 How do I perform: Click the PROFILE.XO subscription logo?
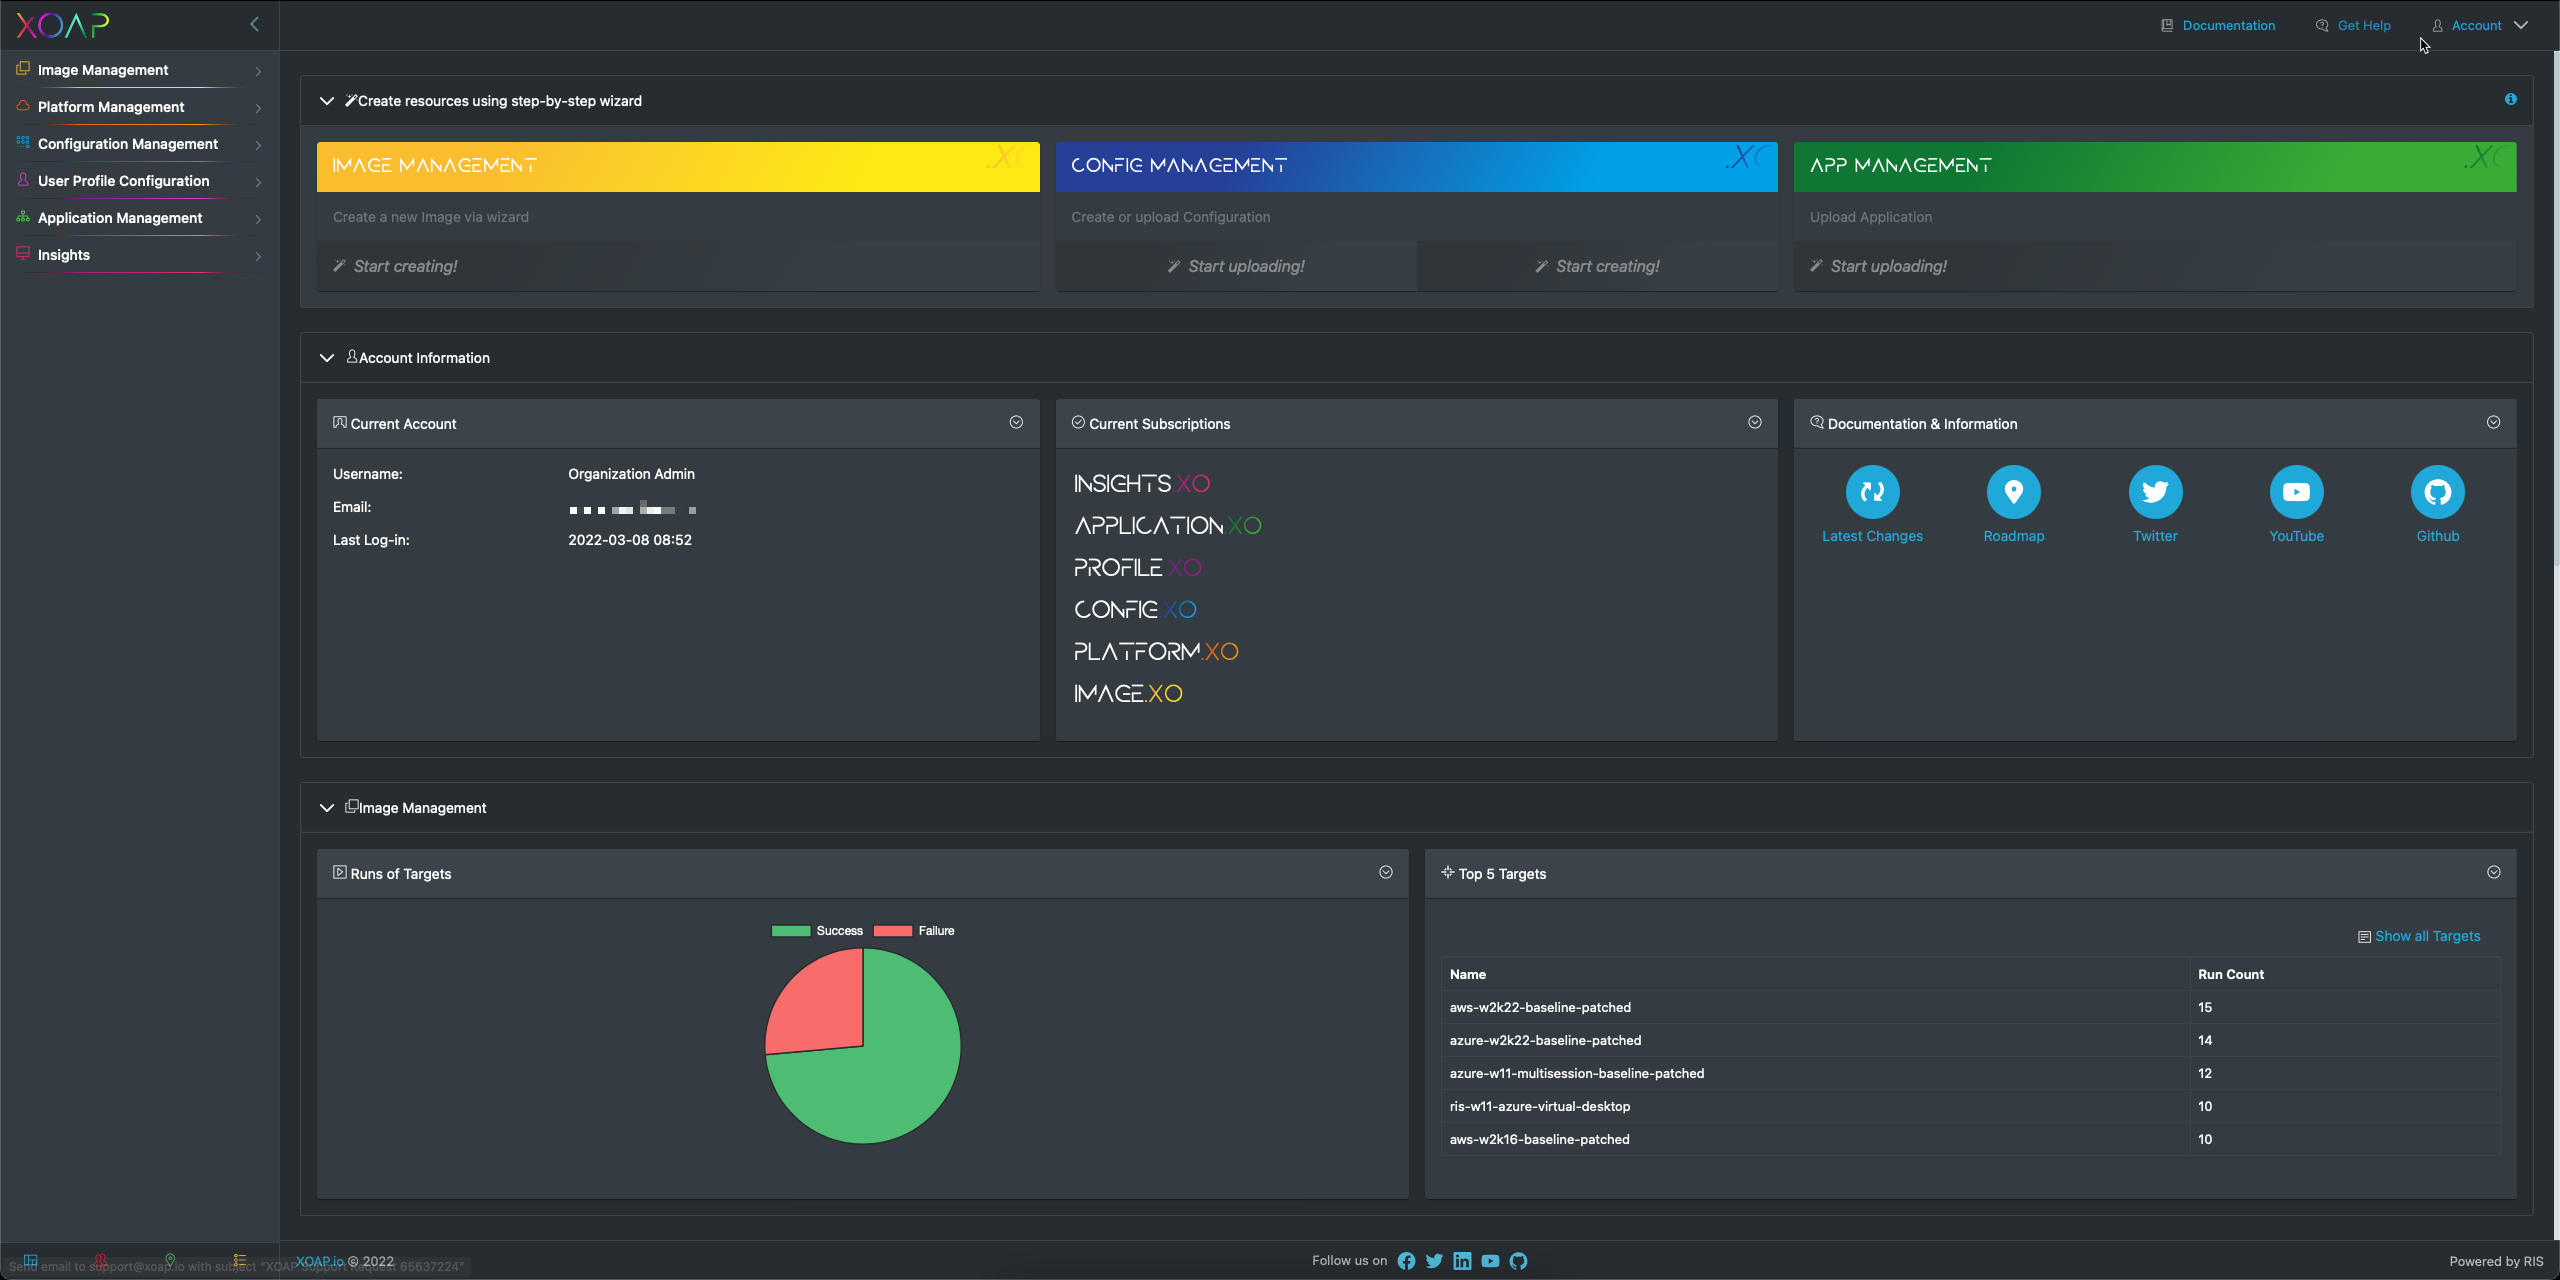(x=1137, y=568)
